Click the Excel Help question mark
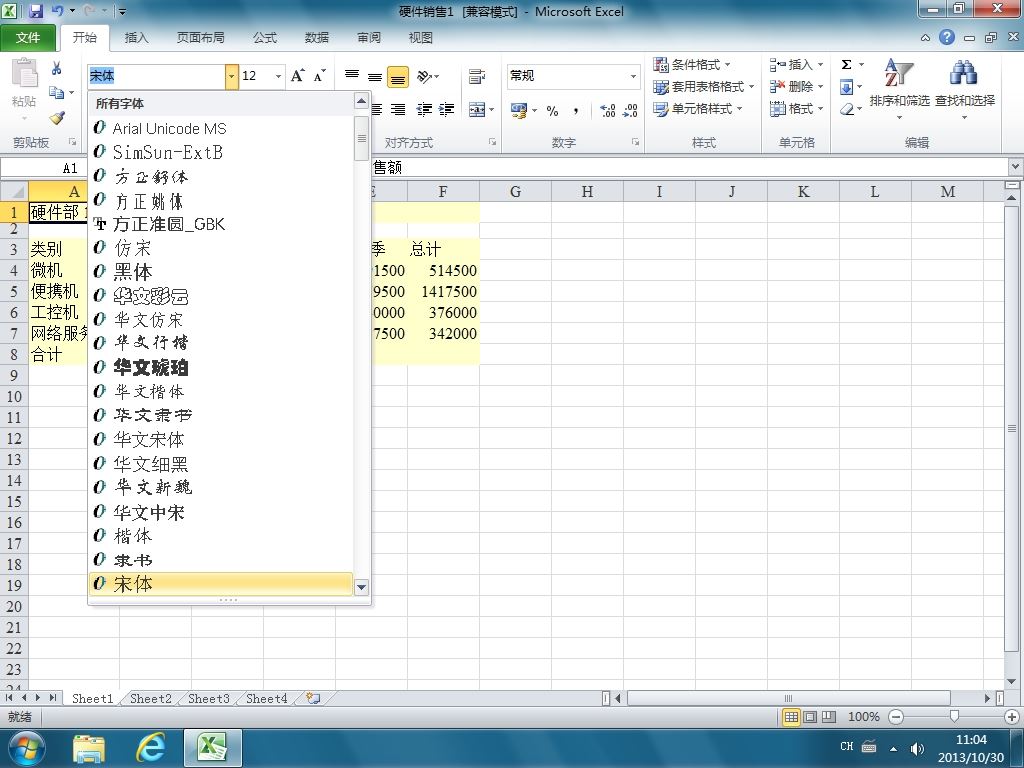Screen dimensions: 1024x768 (946, 37)
